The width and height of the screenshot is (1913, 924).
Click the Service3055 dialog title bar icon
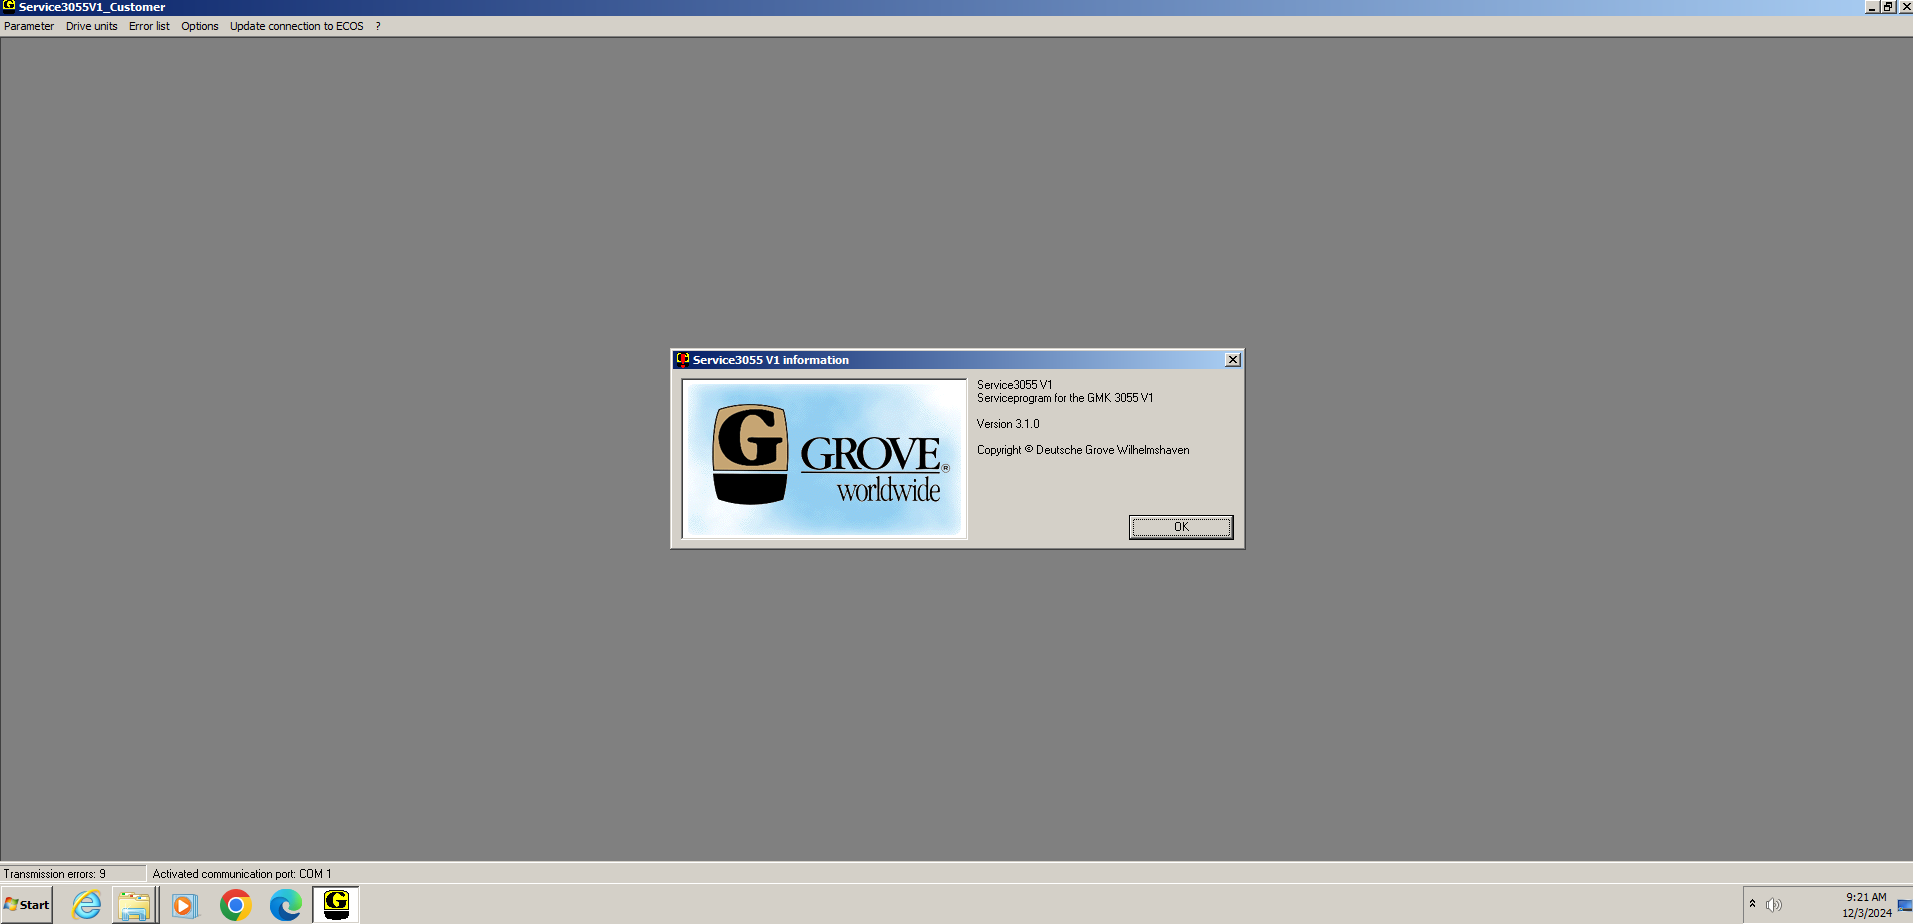[x=682, y=360]
